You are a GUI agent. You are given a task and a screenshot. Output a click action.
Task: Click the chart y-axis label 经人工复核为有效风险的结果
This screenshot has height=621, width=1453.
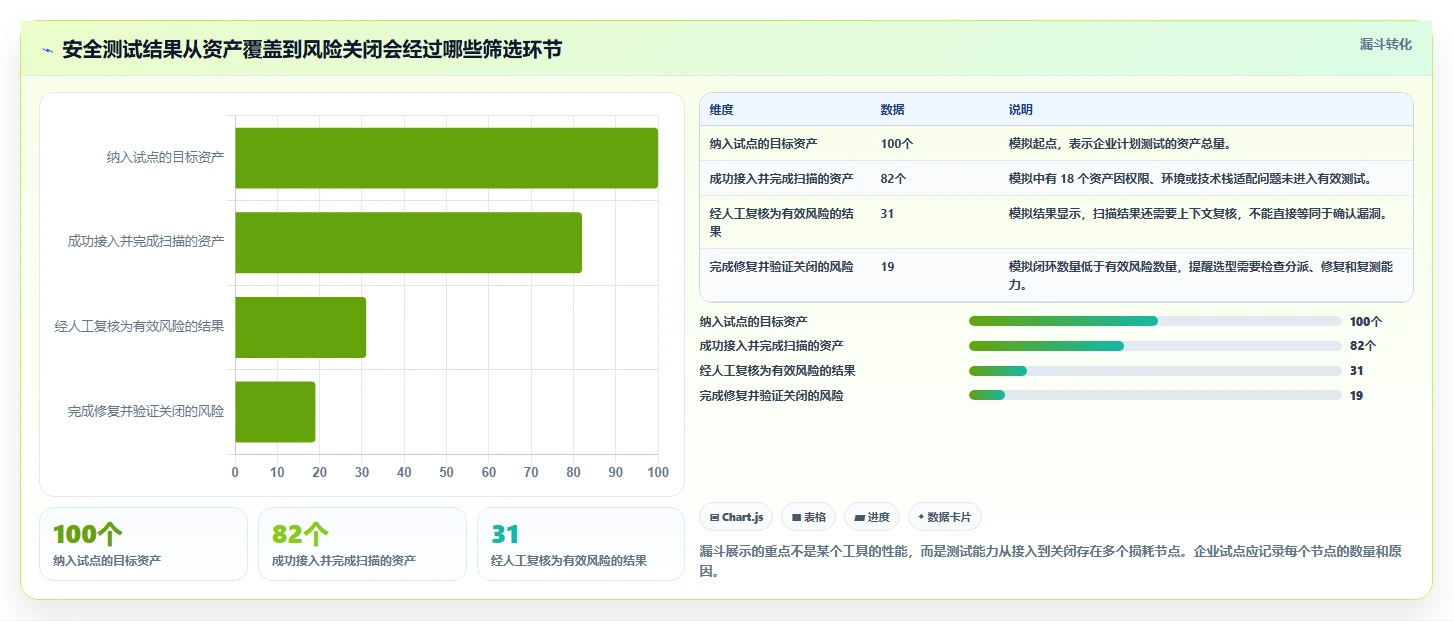click(x=140, y=327)
